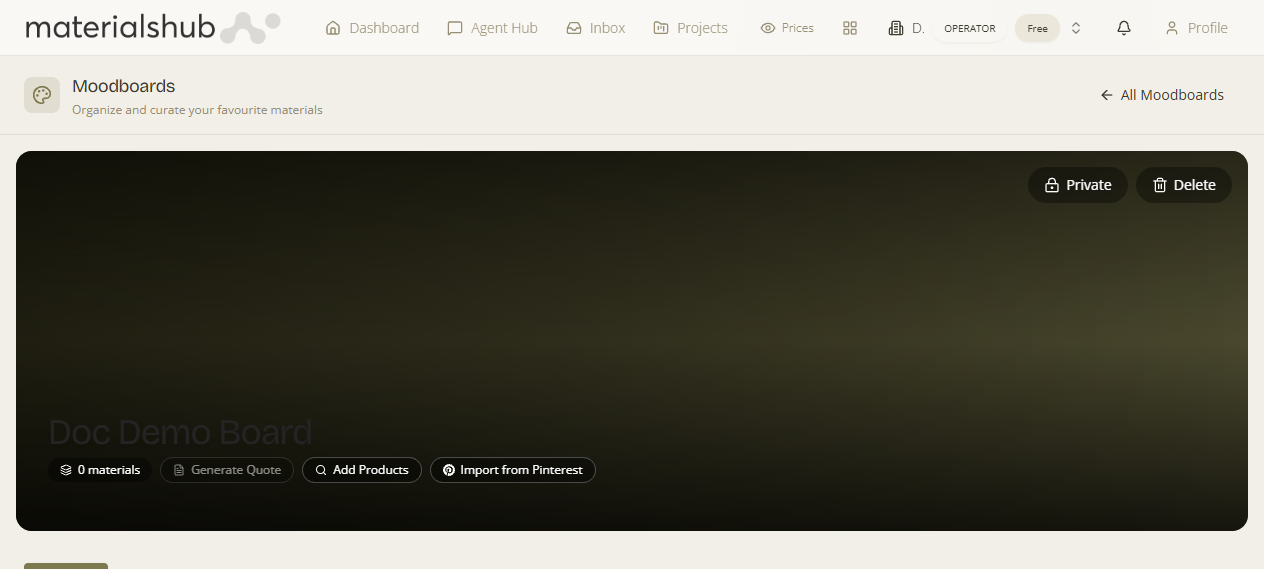Navigate to Projects
Viewport: 1264px width, 569px height.
[x=691, y=28]
